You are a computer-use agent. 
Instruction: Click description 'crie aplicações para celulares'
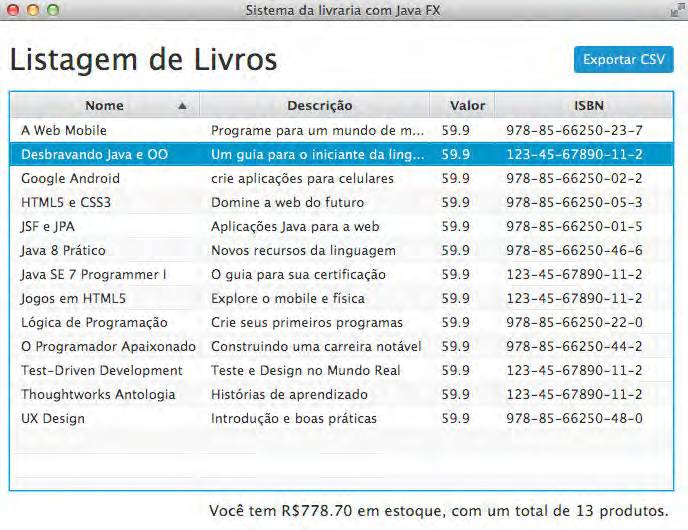click(x=302, y=178)
